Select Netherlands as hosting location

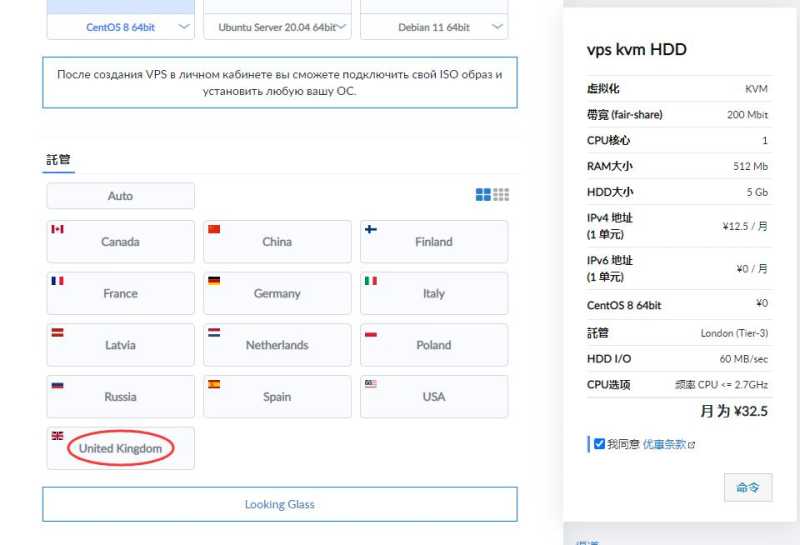point(277,344)
